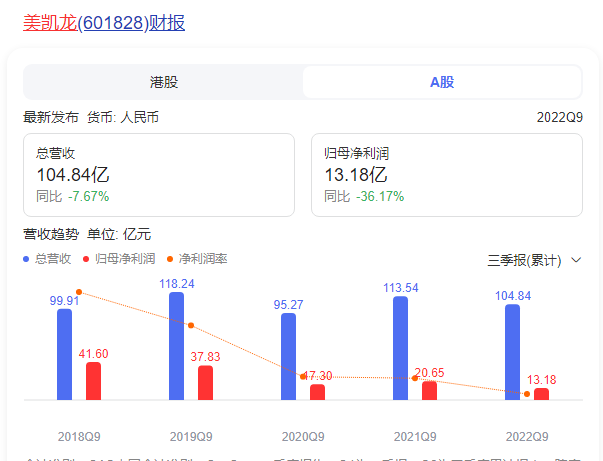The height and width of the screenshot is (461, 603).
Task: Toggle the 总营收 legend series
Action: (x=52, y=259)
